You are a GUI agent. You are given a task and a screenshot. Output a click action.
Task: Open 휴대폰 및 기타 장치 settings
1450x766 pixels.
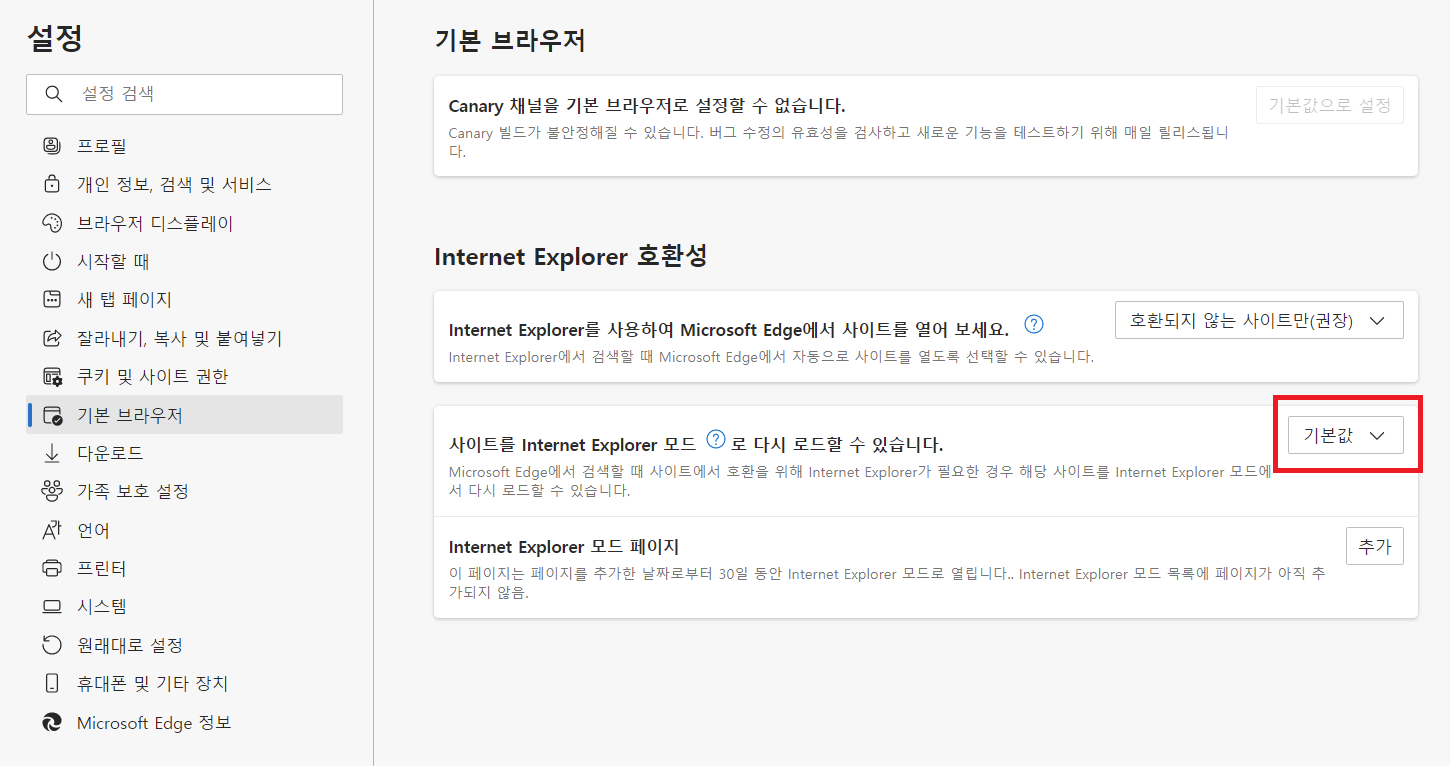[184, 684]
